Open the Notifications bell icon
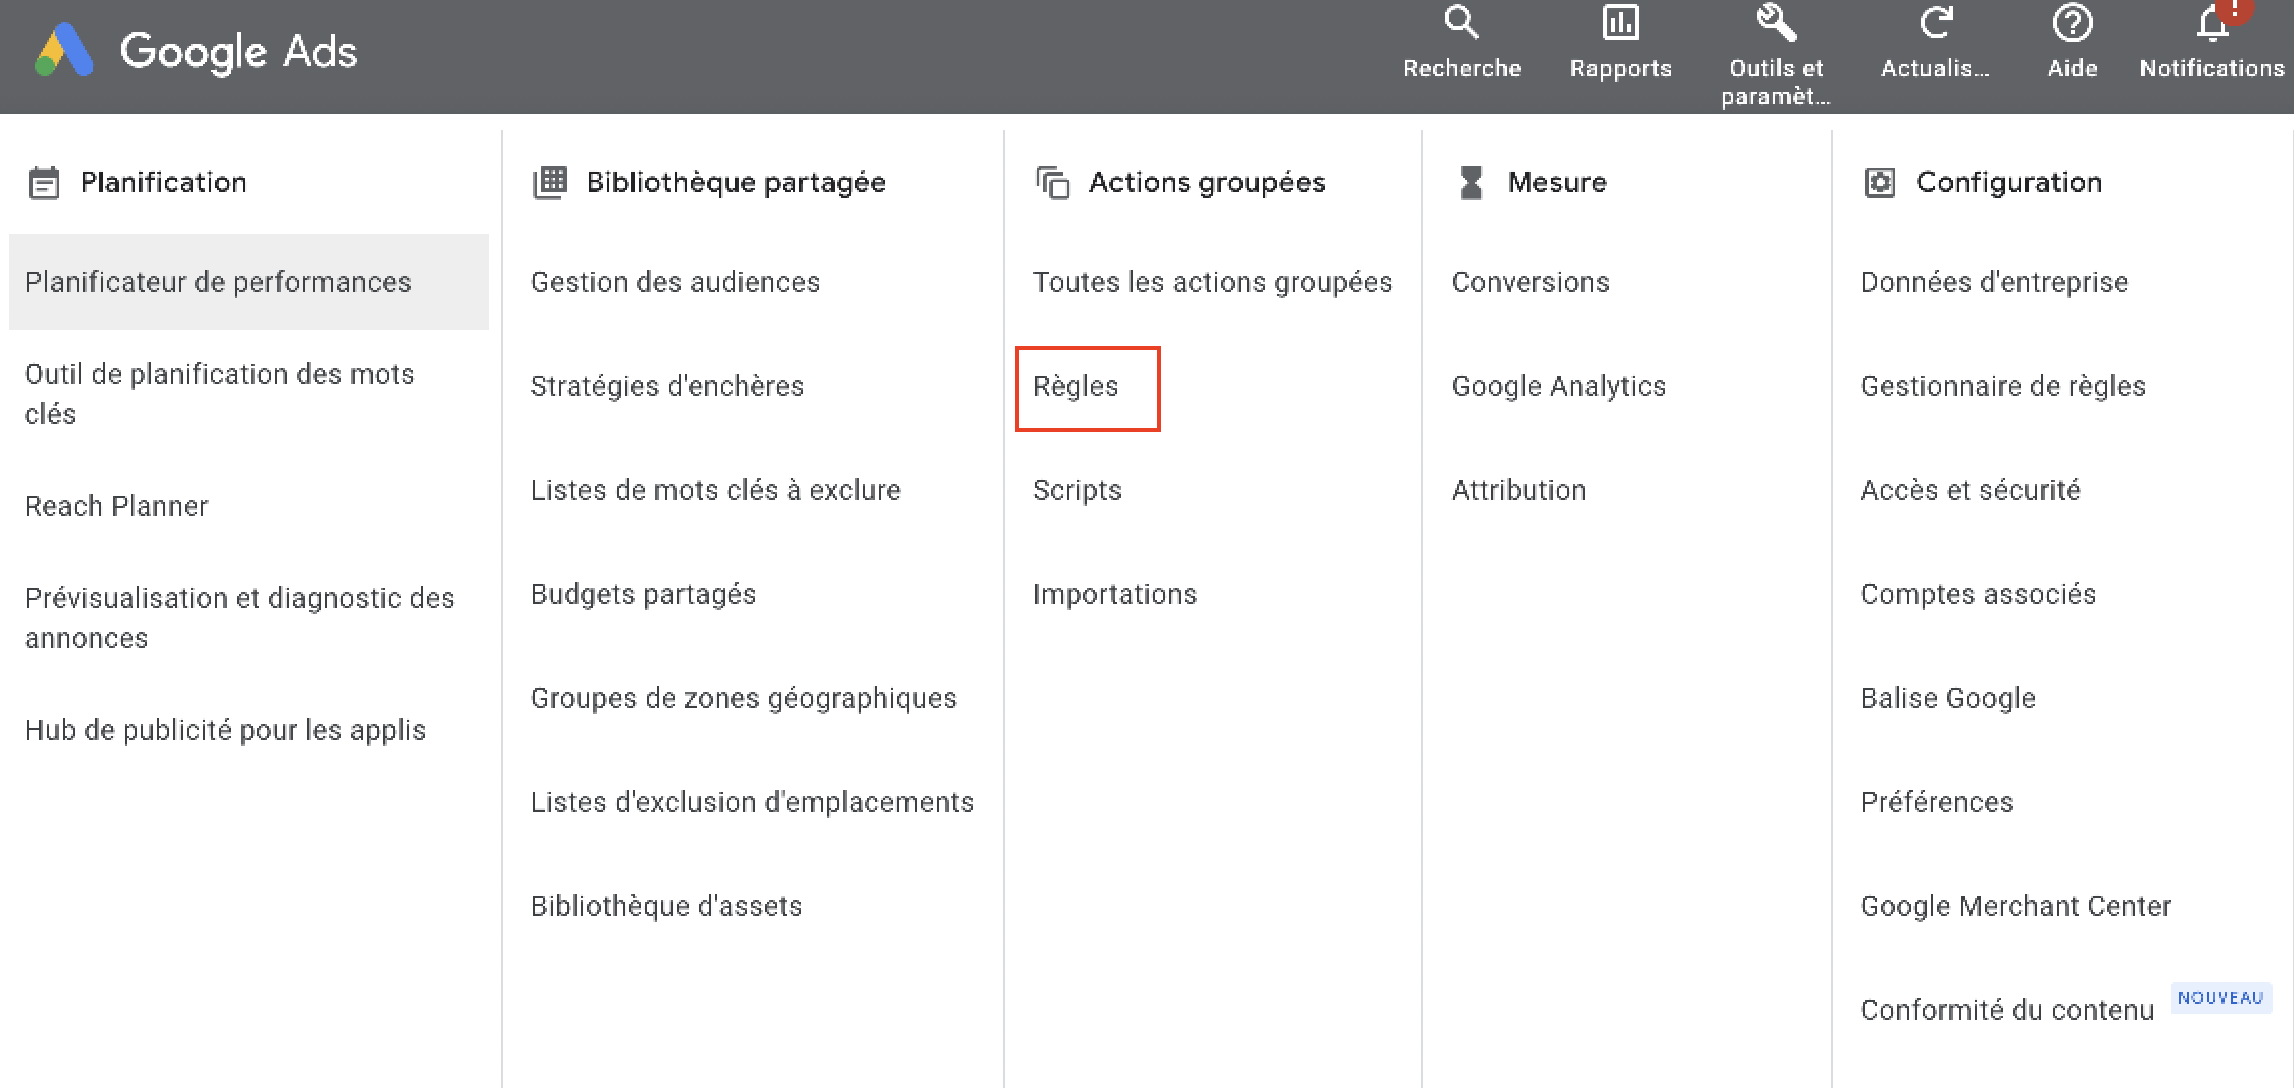This screenshot has height=1088, width=2294. [2212, 24]
